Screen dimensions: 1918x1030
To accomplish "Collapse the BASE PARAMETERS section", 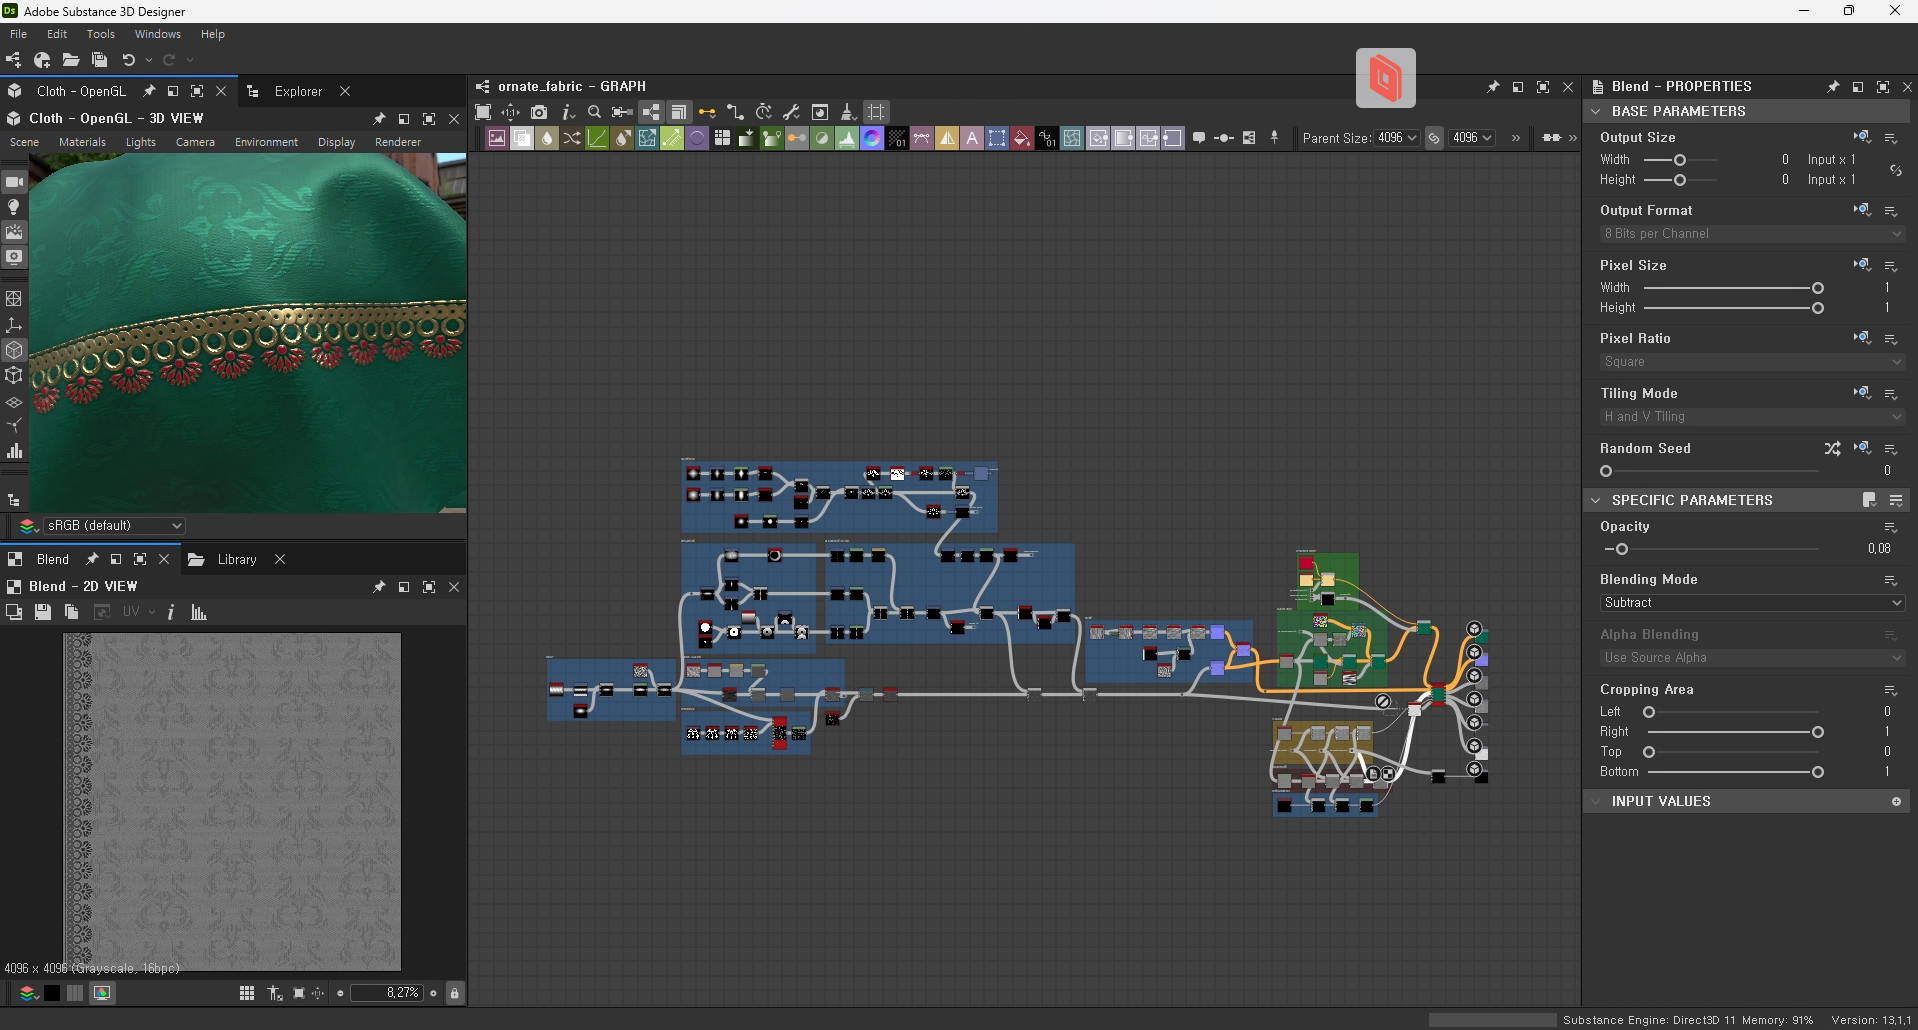I will [1596, 111].
